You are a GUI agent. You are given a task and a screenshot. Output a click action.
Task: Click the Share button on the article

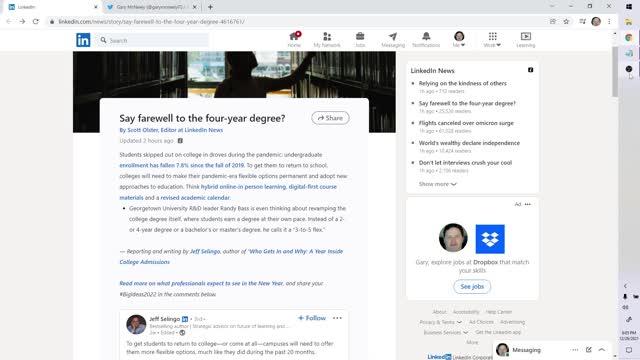[330, 118]
